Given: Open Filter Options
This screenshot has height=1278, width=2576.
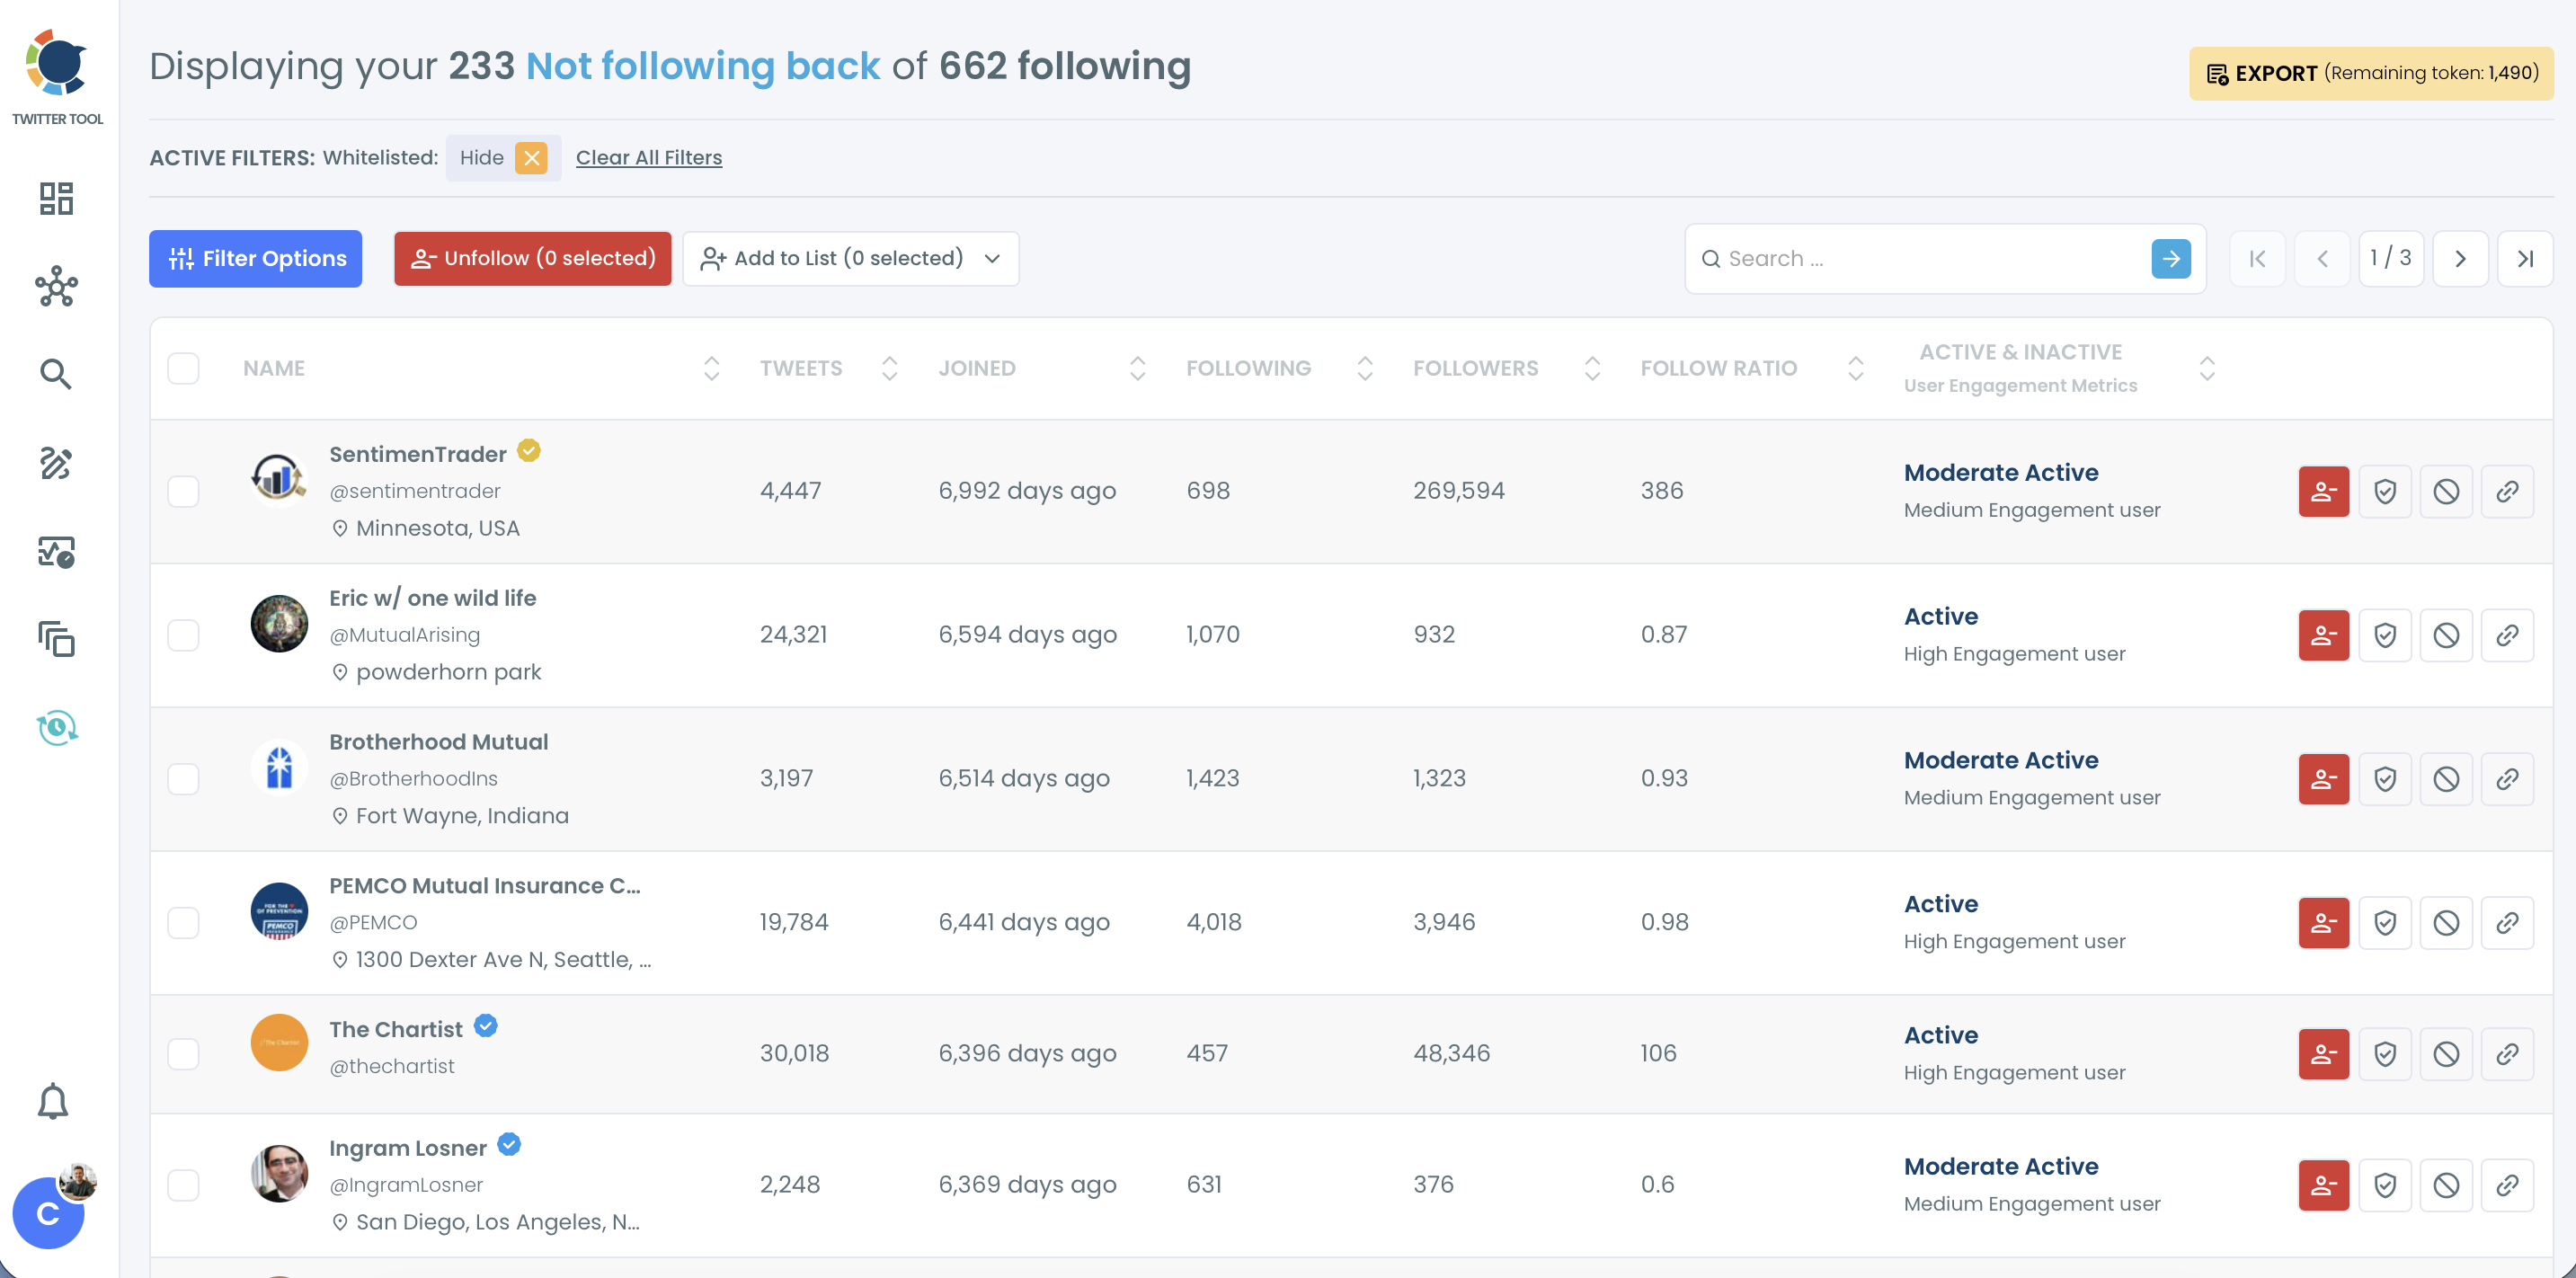Looking at the screenshot, I should pyautogui.click(x=255, y=259).
